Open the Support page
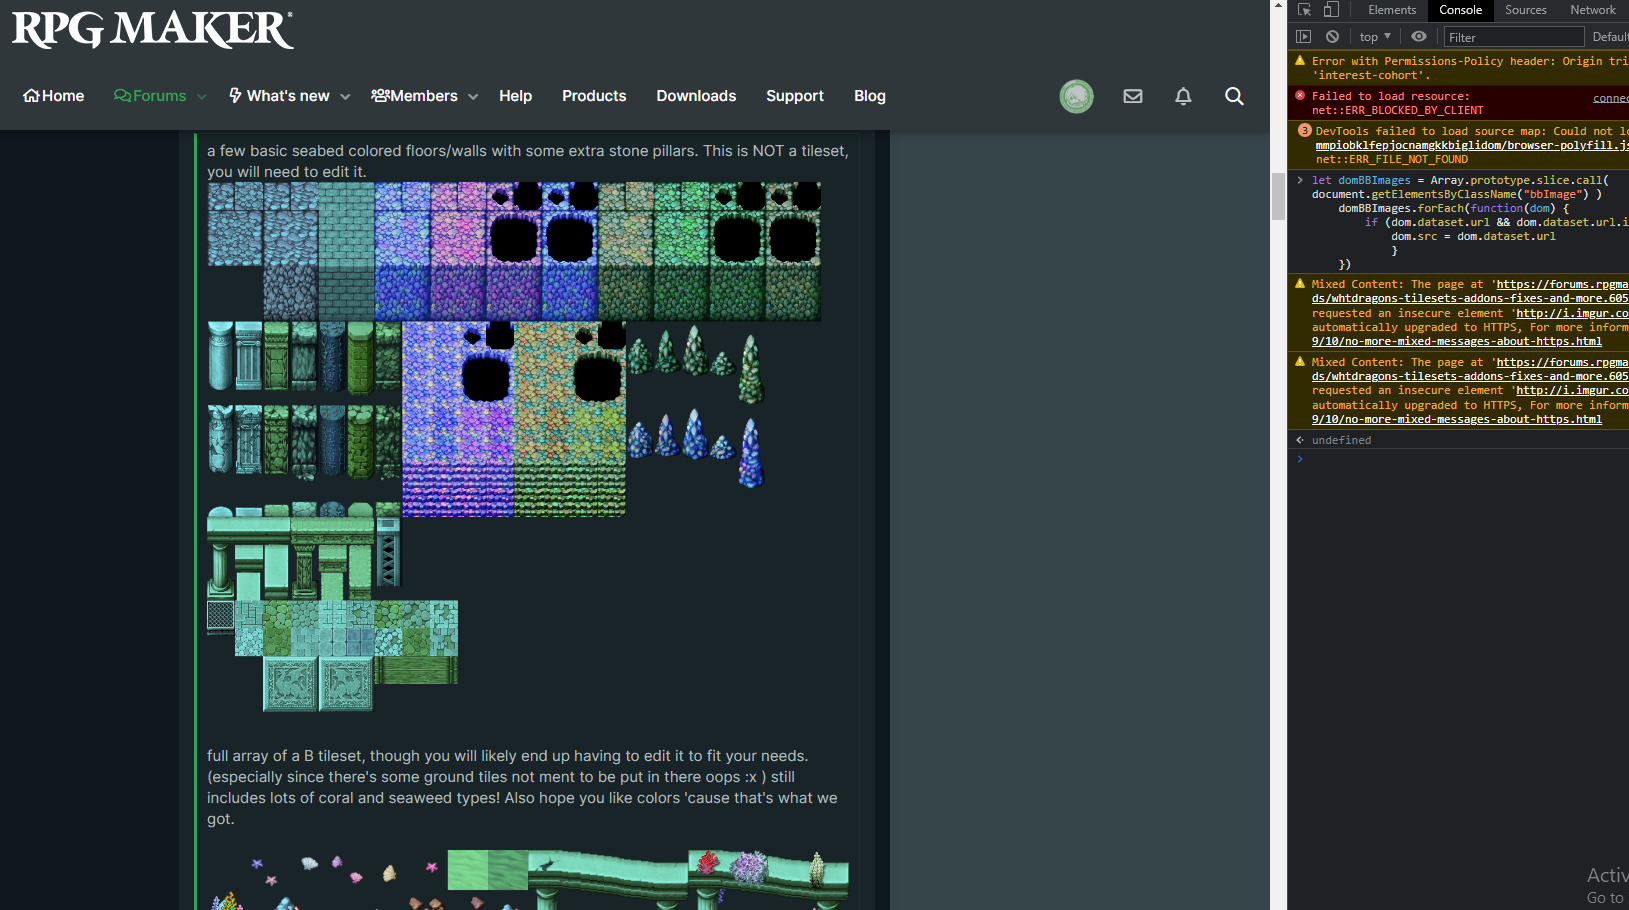 point(795,96)
